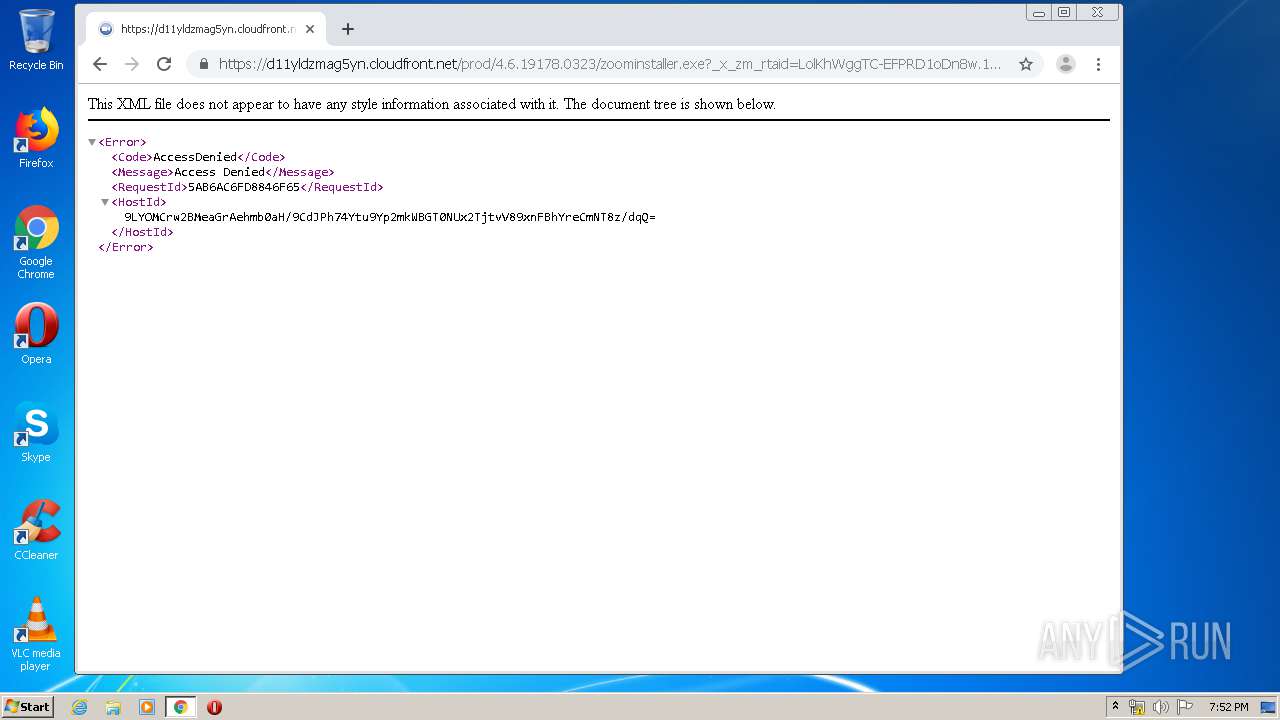Image resolution: width=1280 pixels, height=720 pixels.
Task: Open CCleaner desktop shortcut
Action: (36, 530)
